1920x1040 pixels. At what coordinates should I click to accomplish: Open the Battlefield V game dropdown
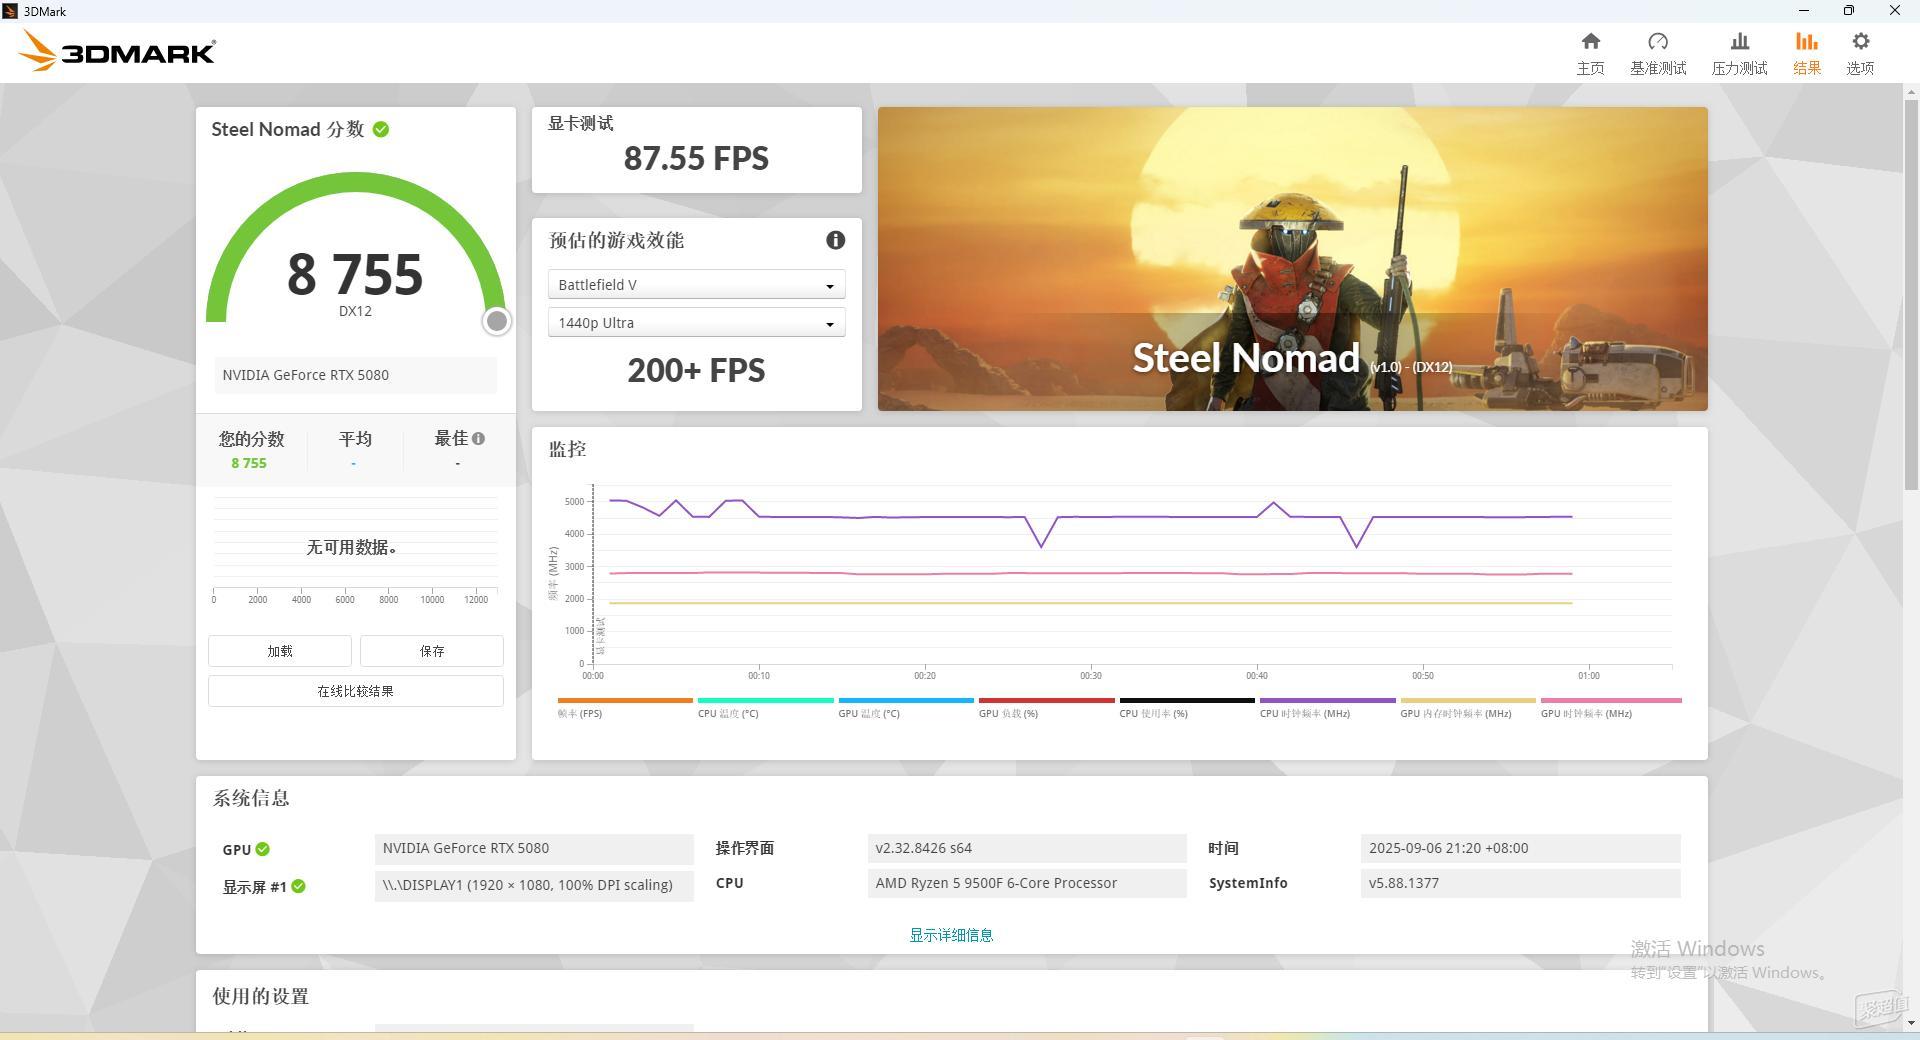[x=696, y=285]
